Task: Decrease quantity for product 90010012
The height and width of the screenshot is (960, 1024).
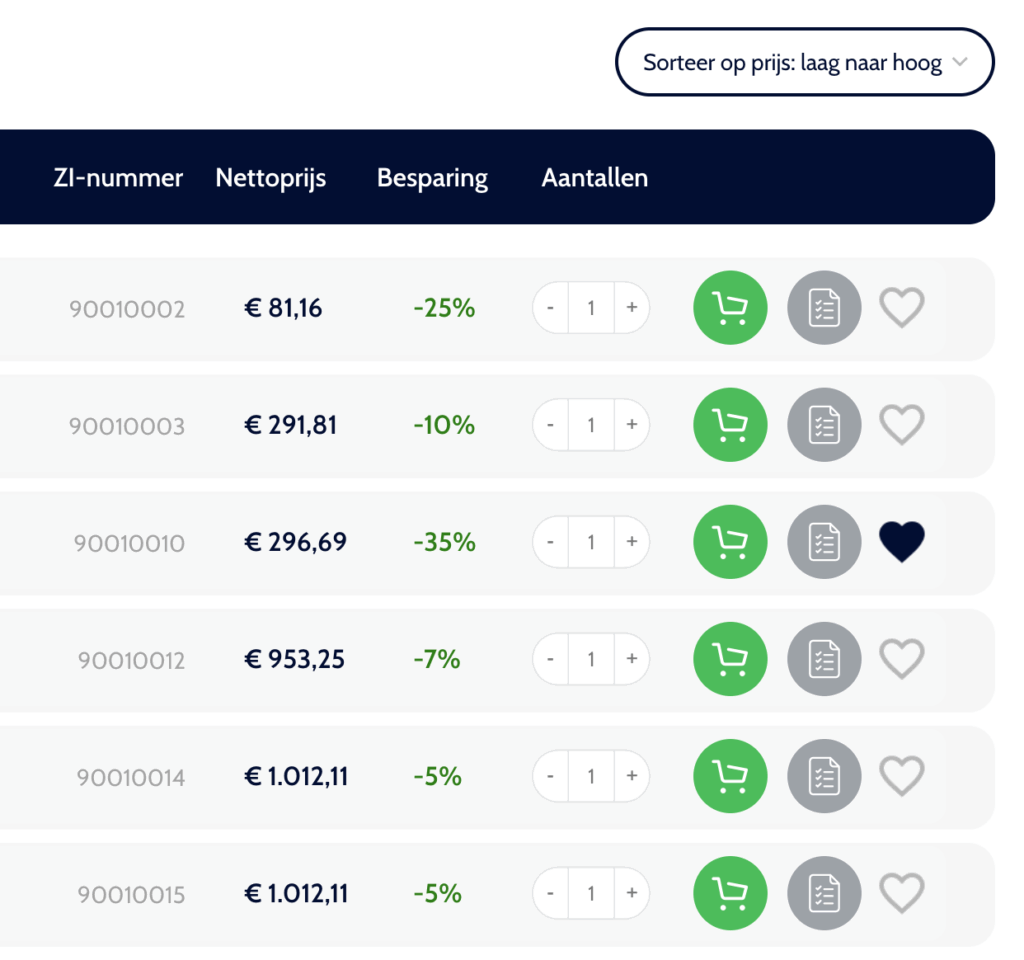Action: click(550, 659)
